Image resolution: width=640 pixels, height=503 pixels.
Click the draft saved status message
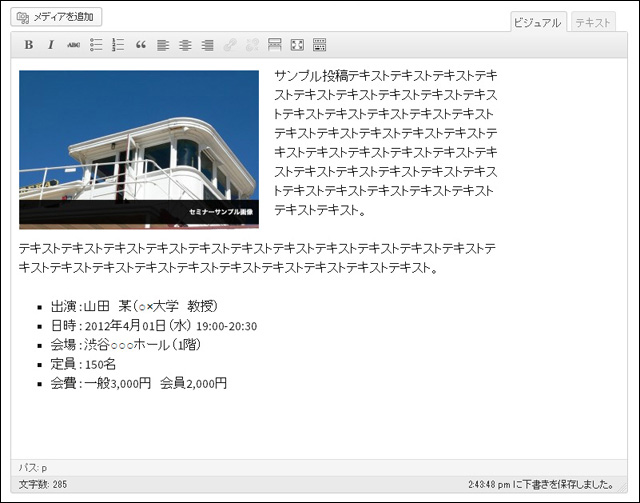point(541,484)
